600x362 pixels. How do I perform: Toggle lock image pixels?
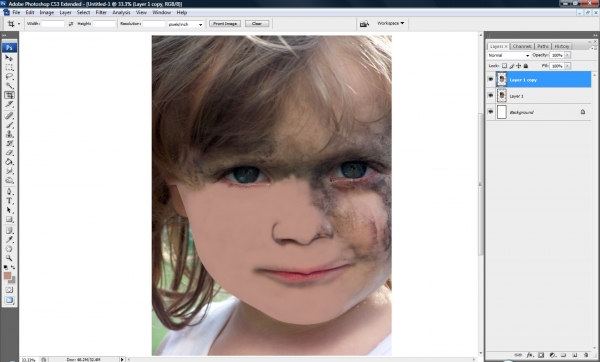pos(512,66)
